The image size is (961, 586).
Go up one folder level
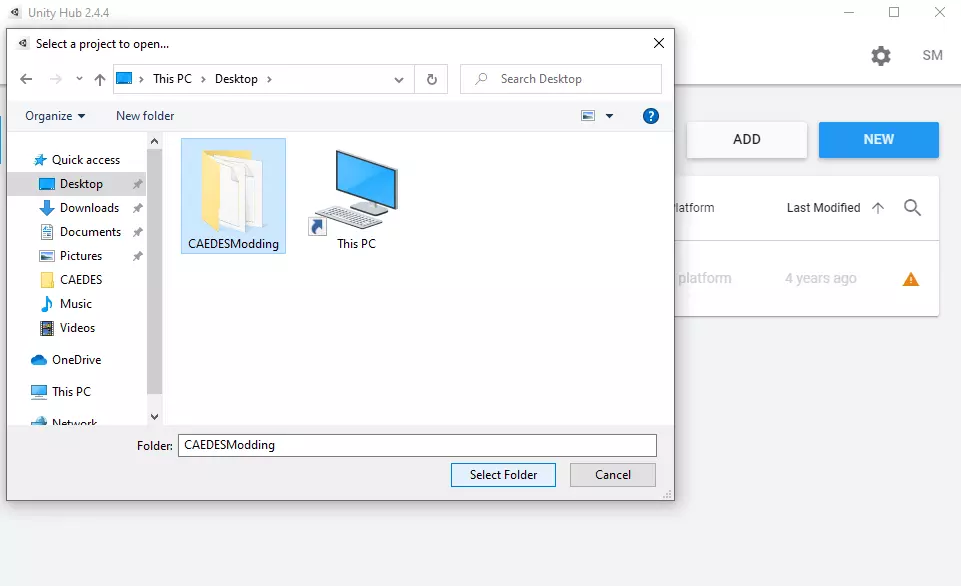tap(100, 79)
